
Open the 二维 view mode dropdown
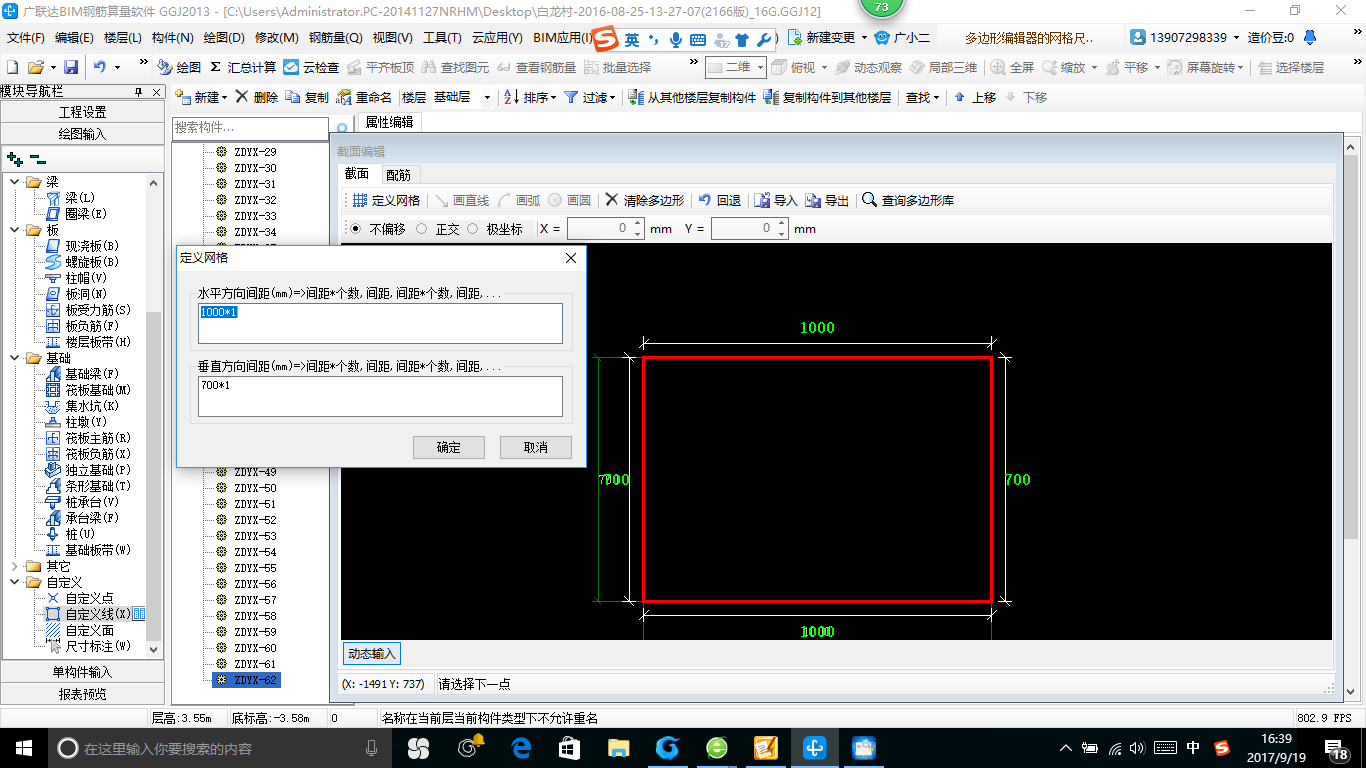point(736,67)
